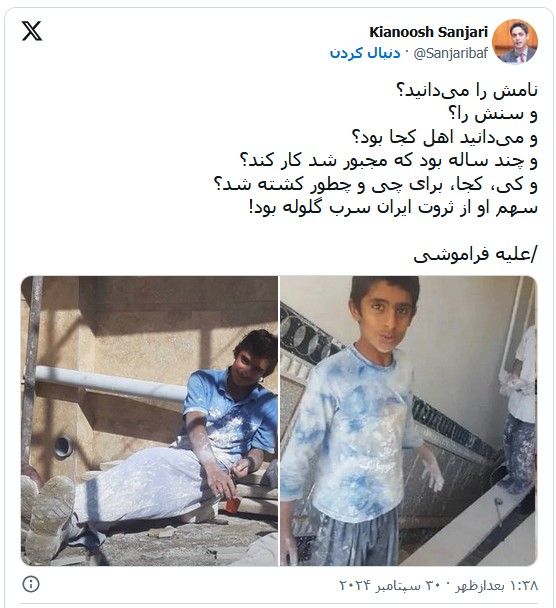Select the line نامش را می‌دانید؟
This screenshot has height=608, width=556.
467,91
